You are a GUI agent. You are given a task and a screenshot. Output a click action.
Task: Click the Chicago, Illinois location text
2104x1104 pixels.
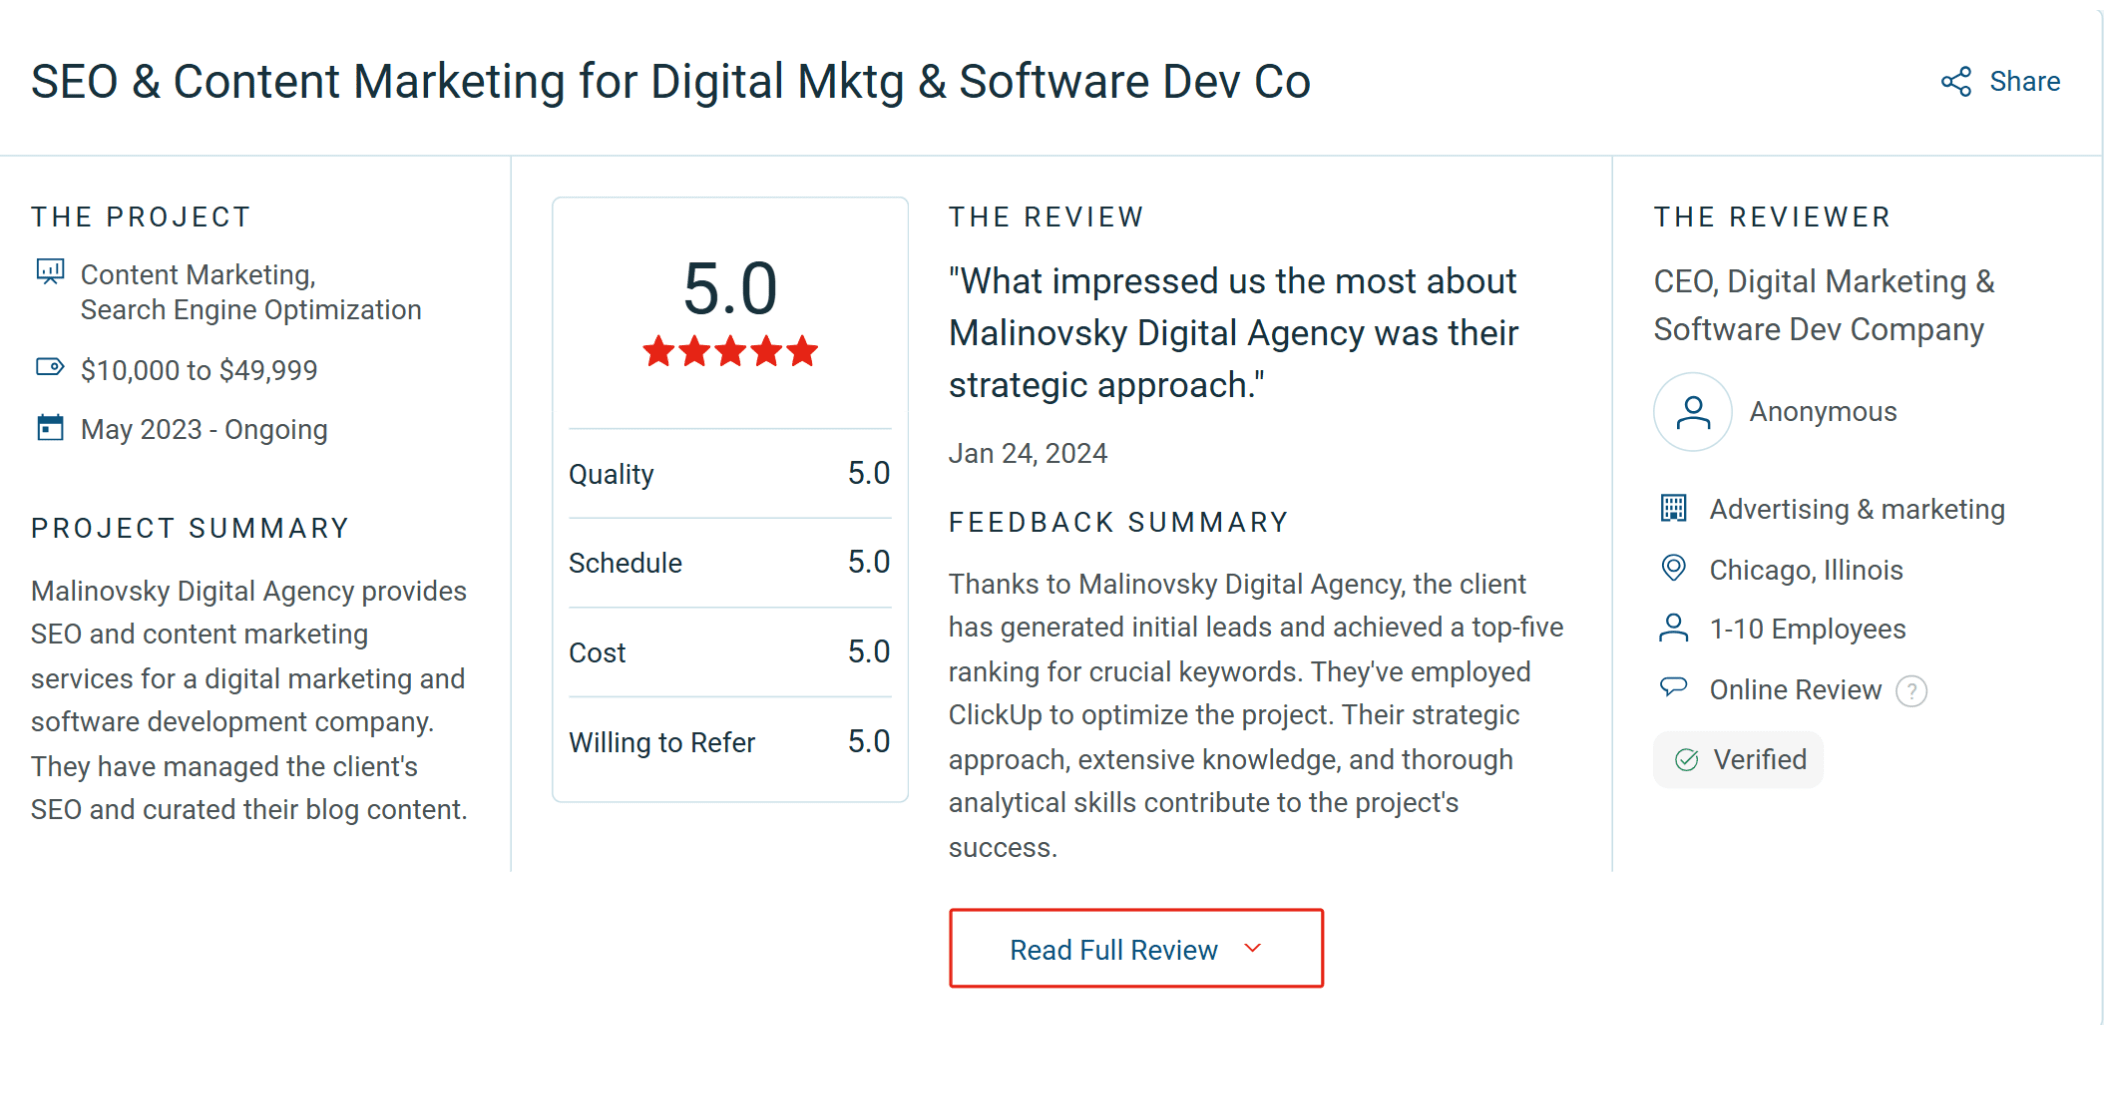point(1806,570)
